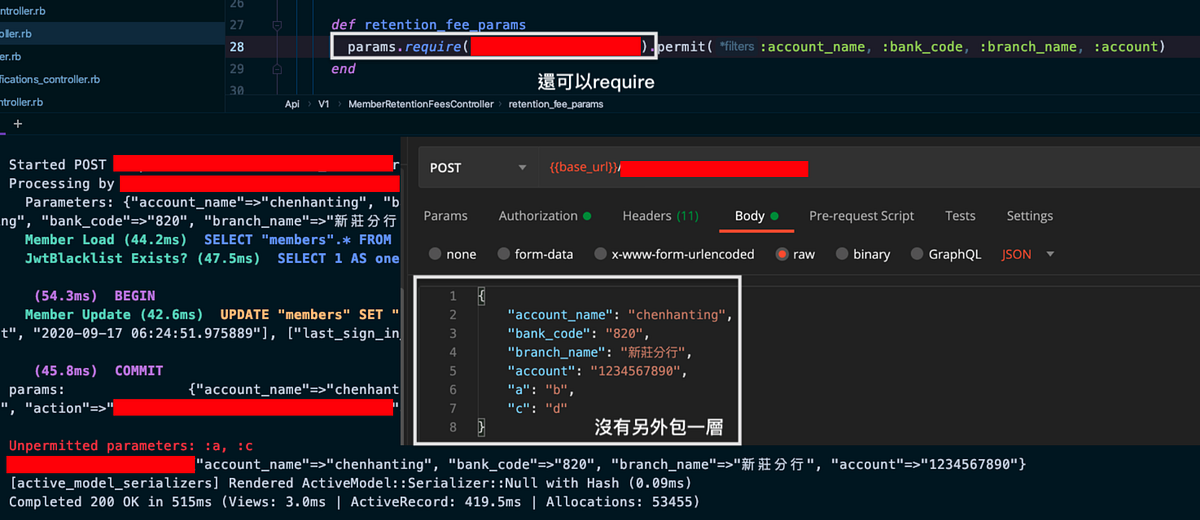Click the V1 breadcrumb
Screen dimensions: 1200x520
(324, 104)
